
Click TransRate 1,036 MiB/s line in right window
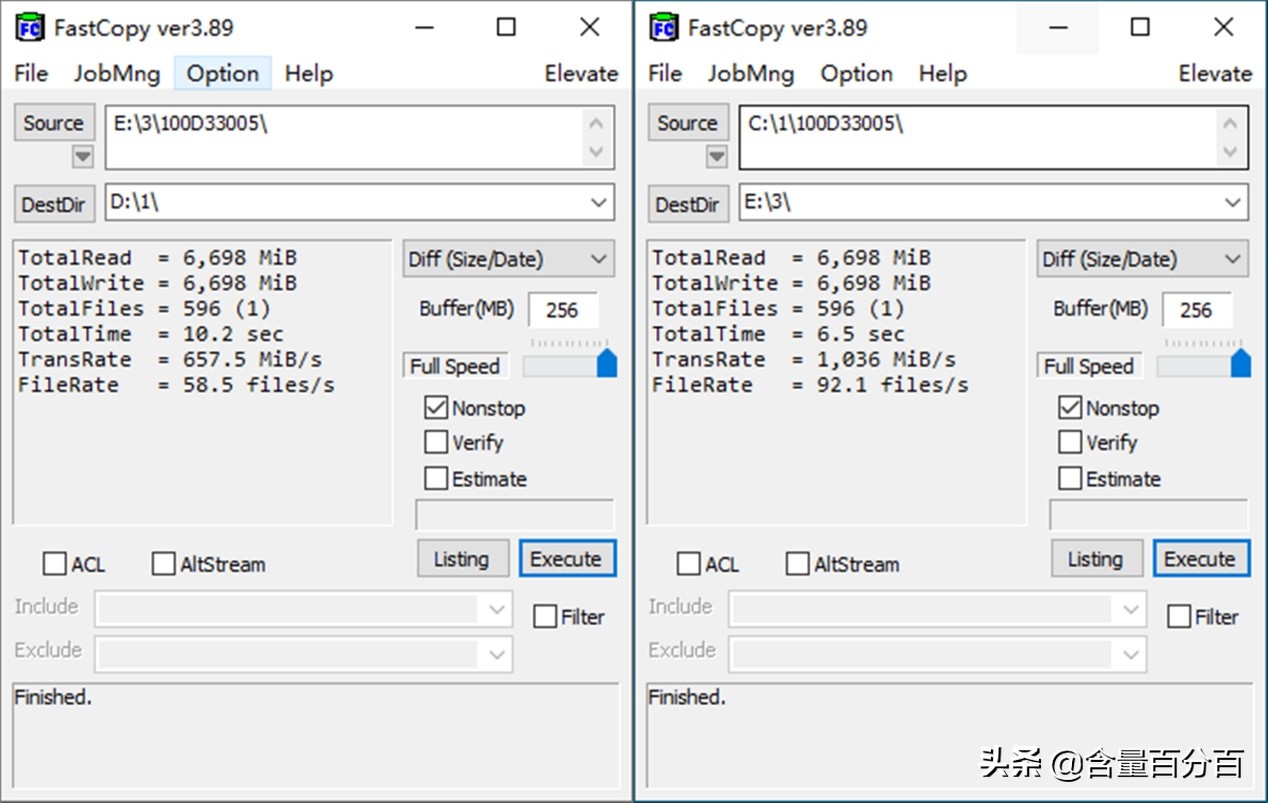[x=804, y=359]
